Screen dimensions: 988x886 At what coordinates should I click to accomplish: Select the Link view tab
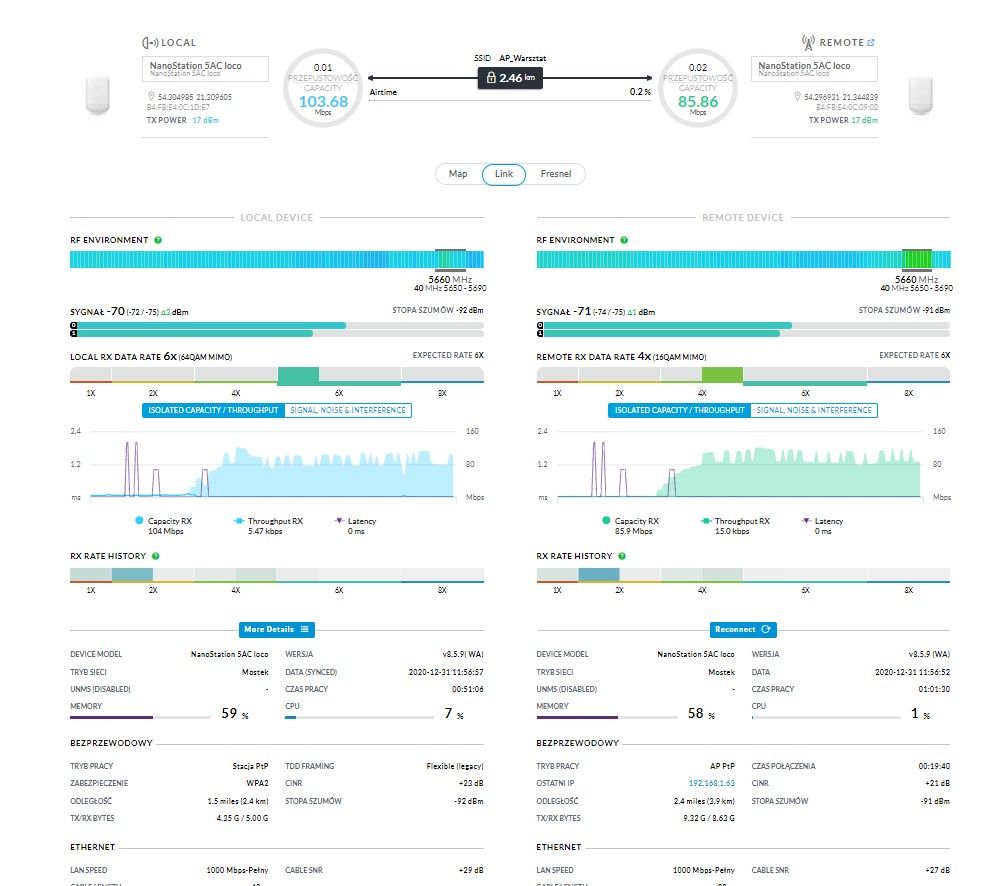coord(503,174)
